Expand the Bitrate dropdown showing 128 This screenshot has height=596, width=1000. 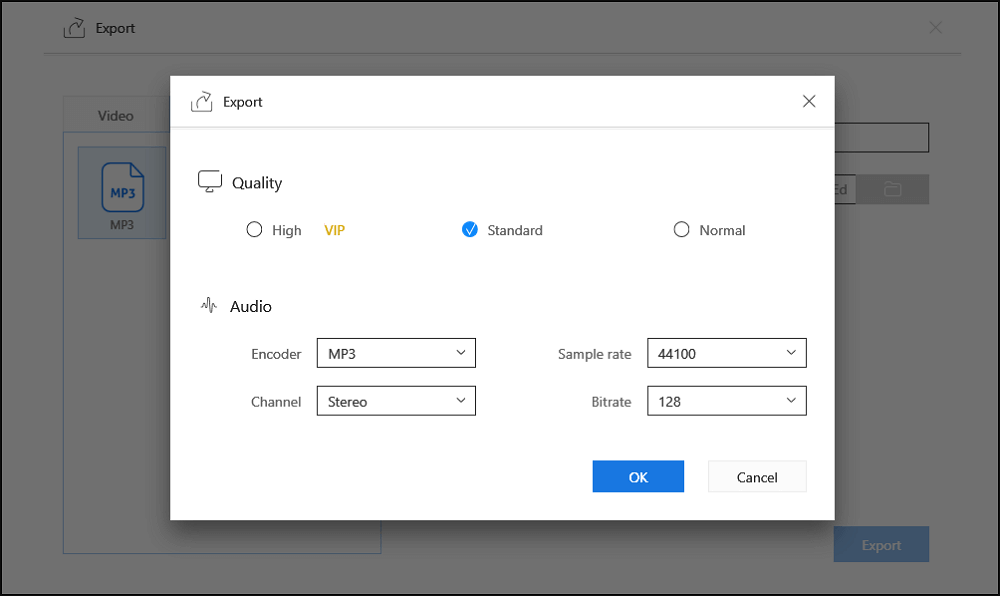pyautogui.click(x=726, y=401)
